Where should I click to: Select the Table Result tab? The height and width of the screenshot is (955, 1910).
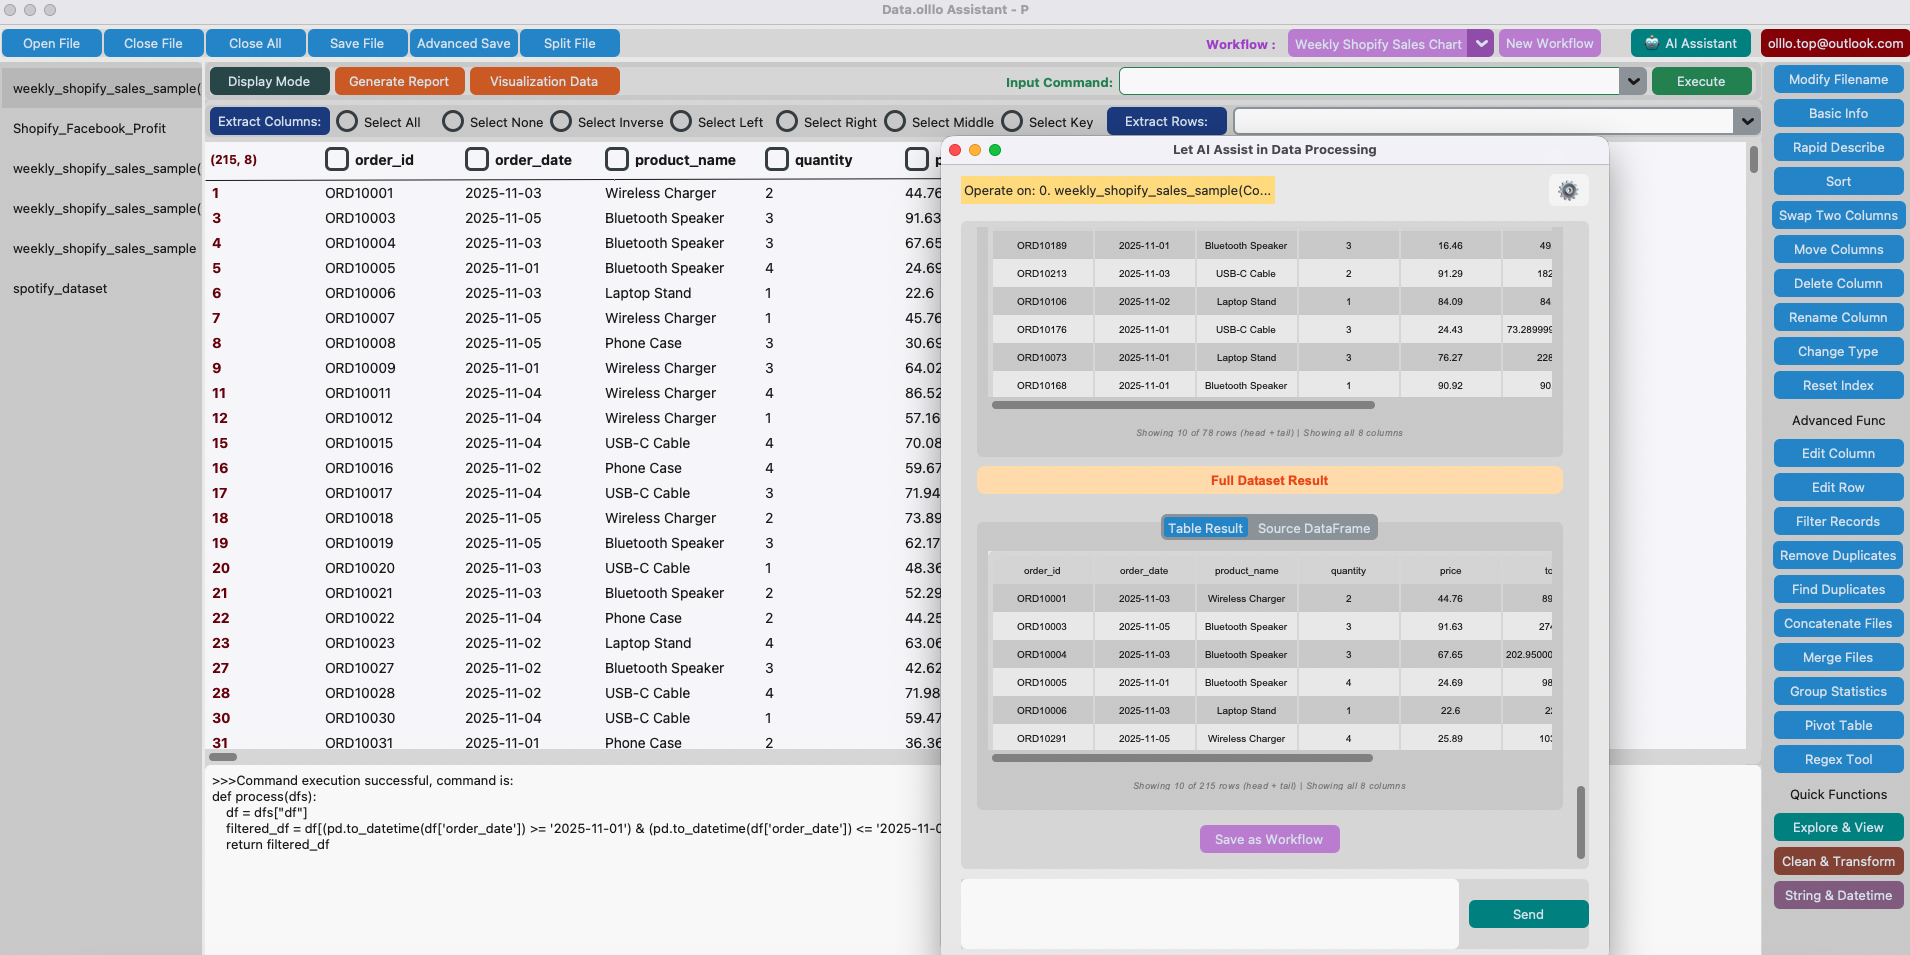(x=1205, y=528)
